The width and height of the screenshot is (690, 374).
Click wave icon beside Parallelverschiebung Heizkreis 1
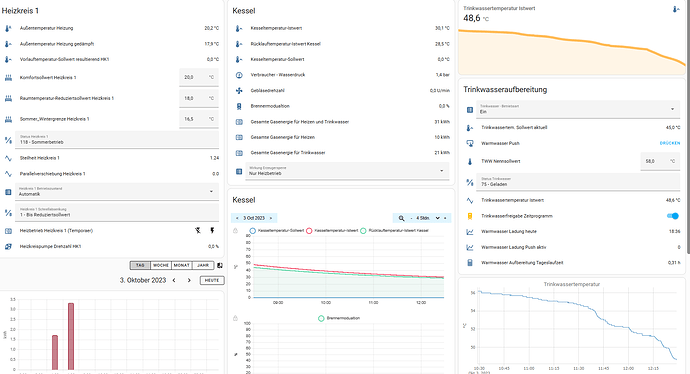pos(8,174)
